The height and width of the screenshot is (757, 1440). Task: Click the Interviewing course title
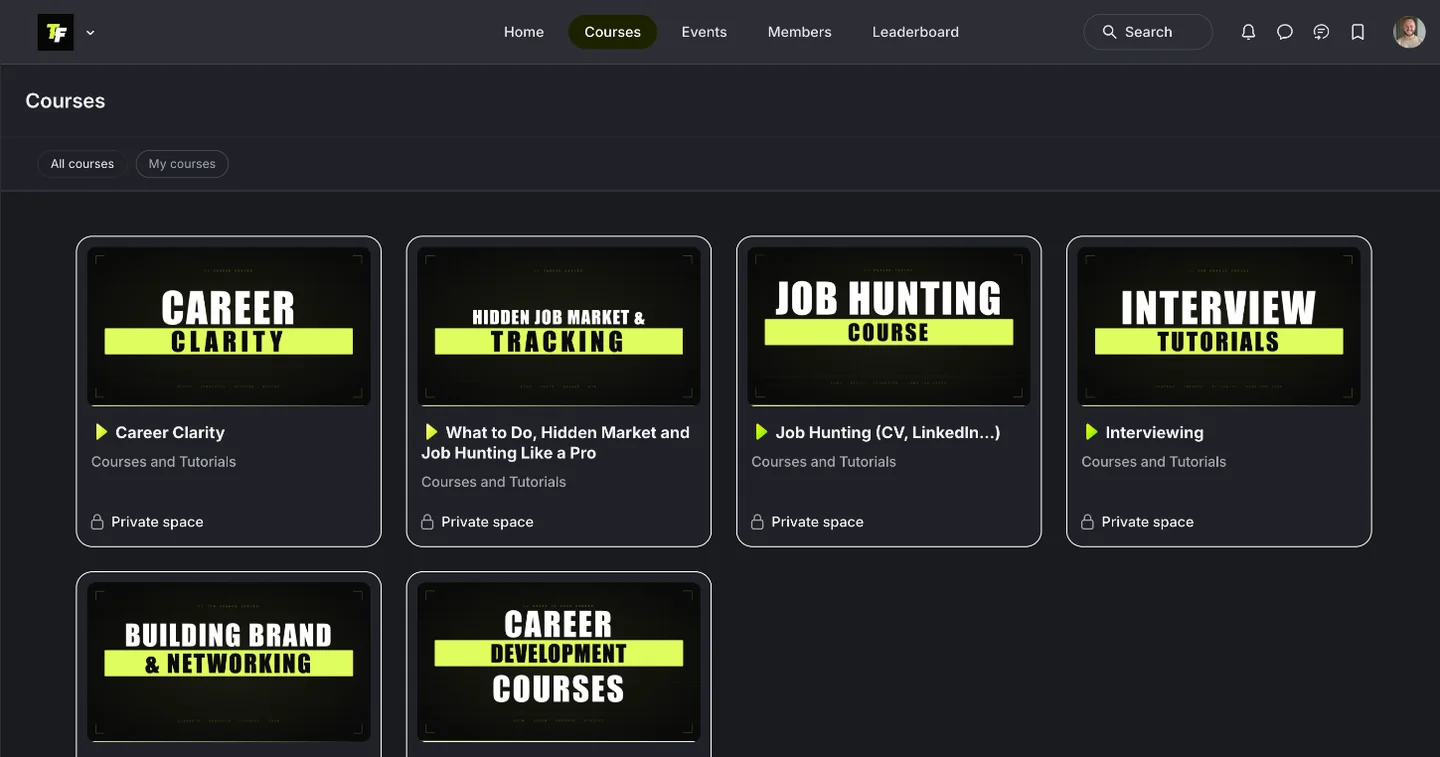[1155, 432]
